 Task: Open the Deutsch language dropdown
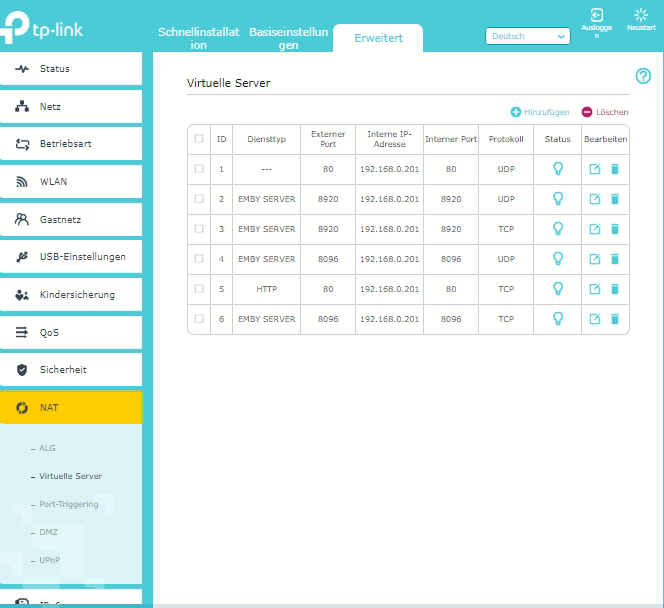528,36
